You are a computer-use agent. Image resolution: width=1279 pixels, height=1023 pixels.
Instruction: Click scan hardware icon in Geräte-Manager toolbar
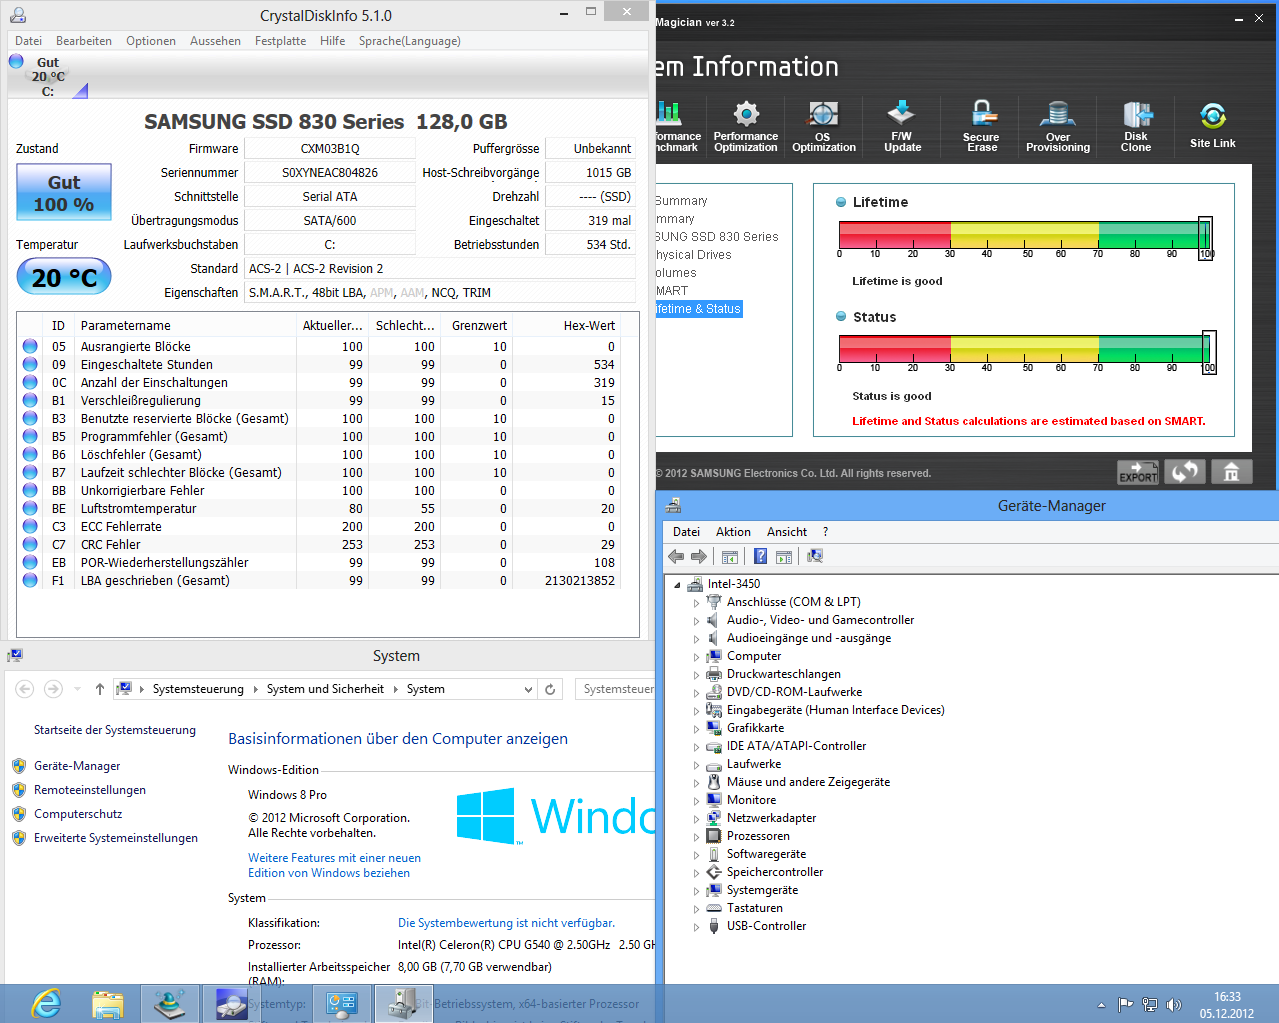[815, 557]
